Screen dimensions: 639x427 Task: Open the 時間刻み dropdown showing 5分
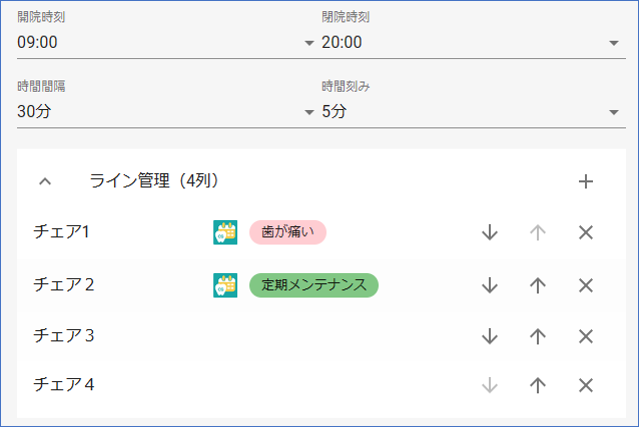pyautogui.click(x=471, y=111)
